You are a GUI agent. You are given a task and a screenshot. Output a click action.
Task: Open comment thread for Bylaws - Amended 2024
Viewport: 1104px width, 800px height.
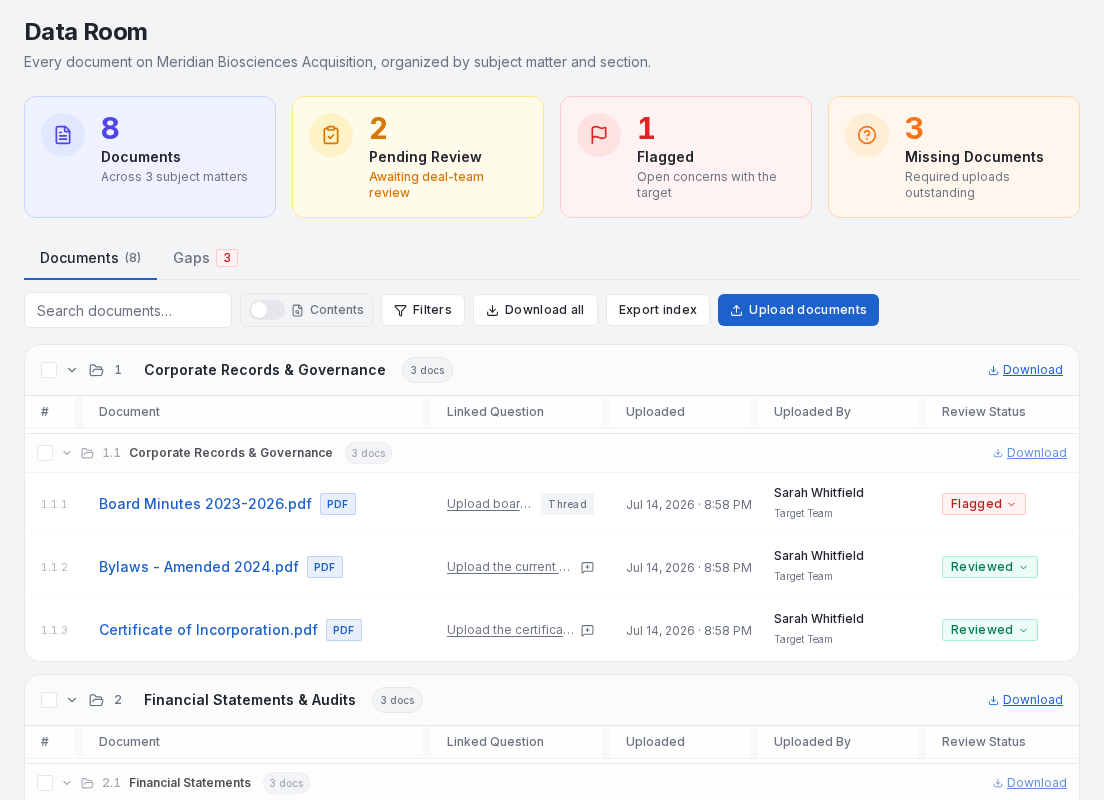coord(587,568)
